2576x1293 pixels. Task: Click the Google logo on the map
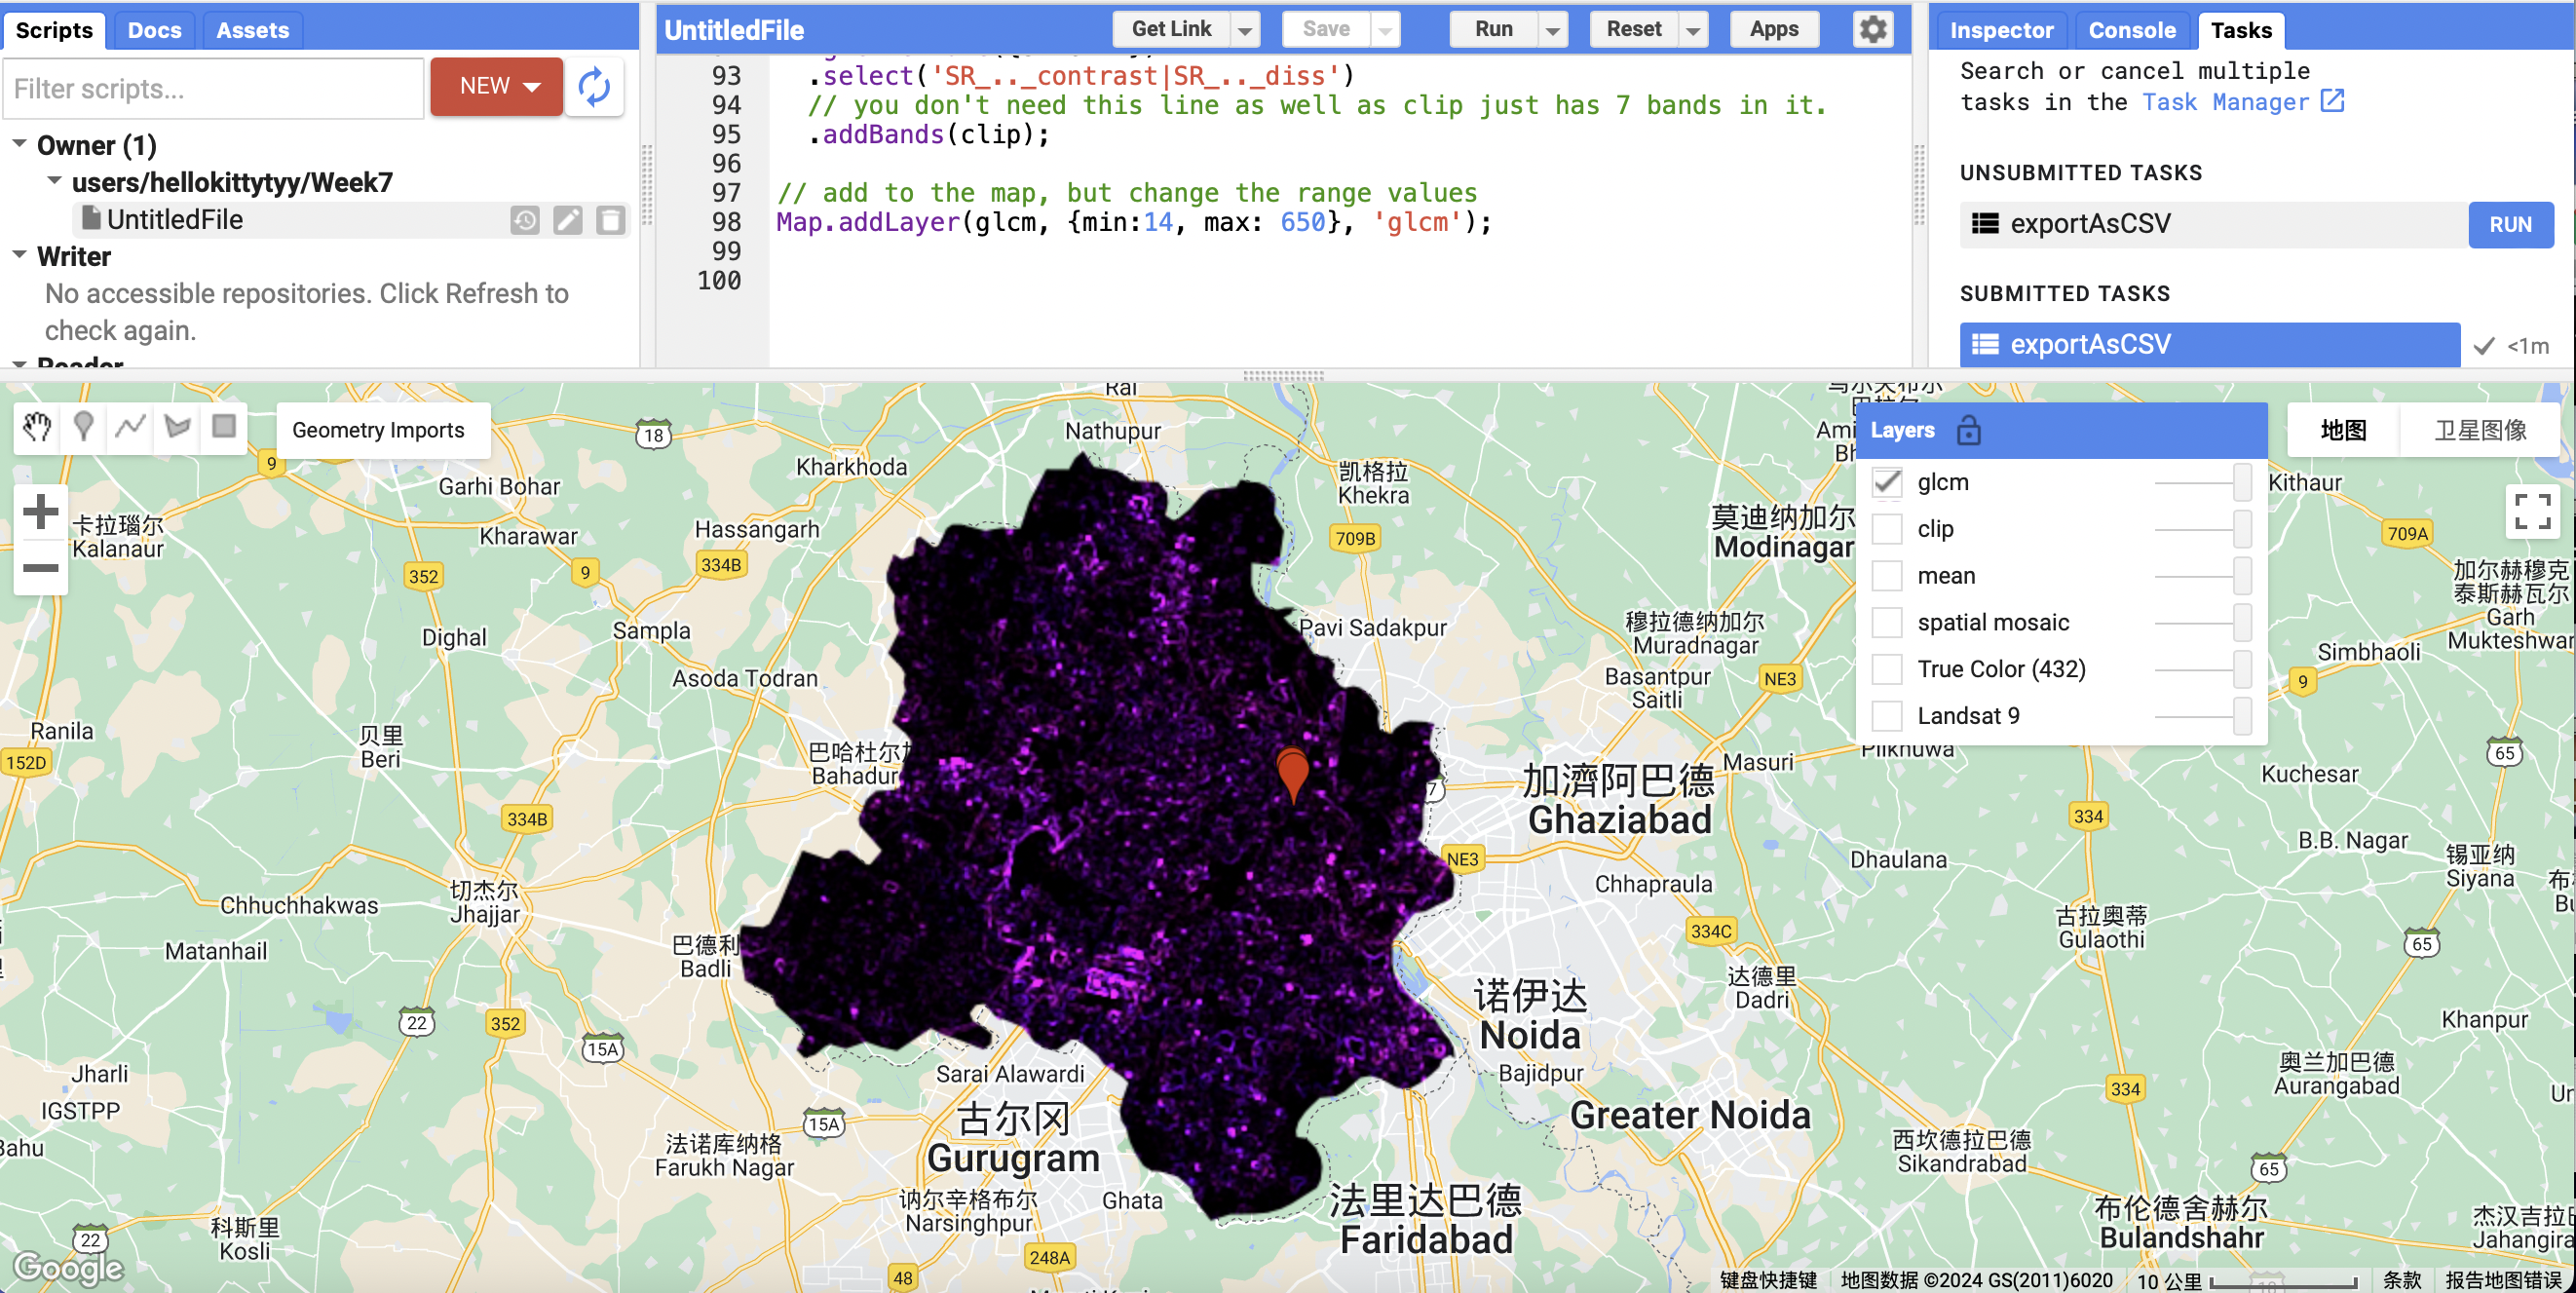click(x=68, y=1267)
